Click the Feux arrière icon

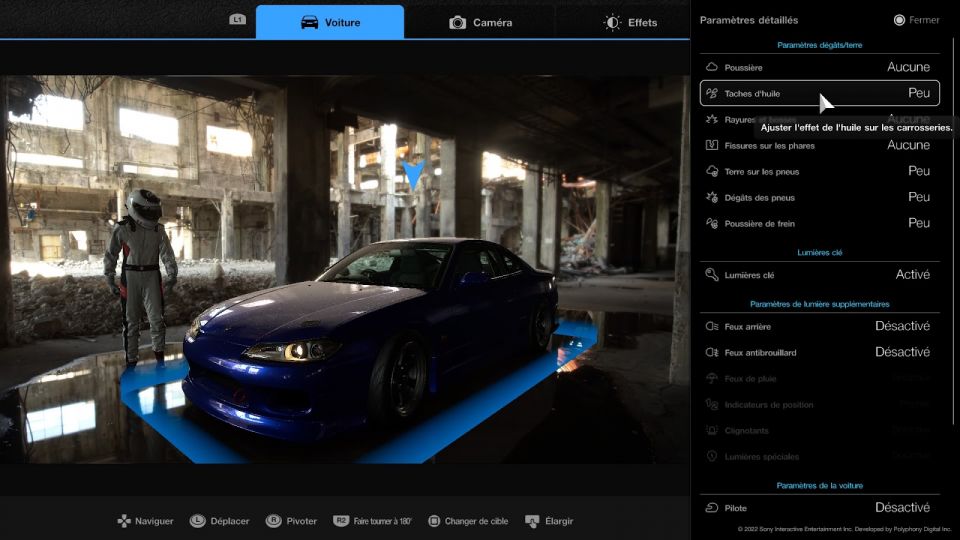point(711,326)
